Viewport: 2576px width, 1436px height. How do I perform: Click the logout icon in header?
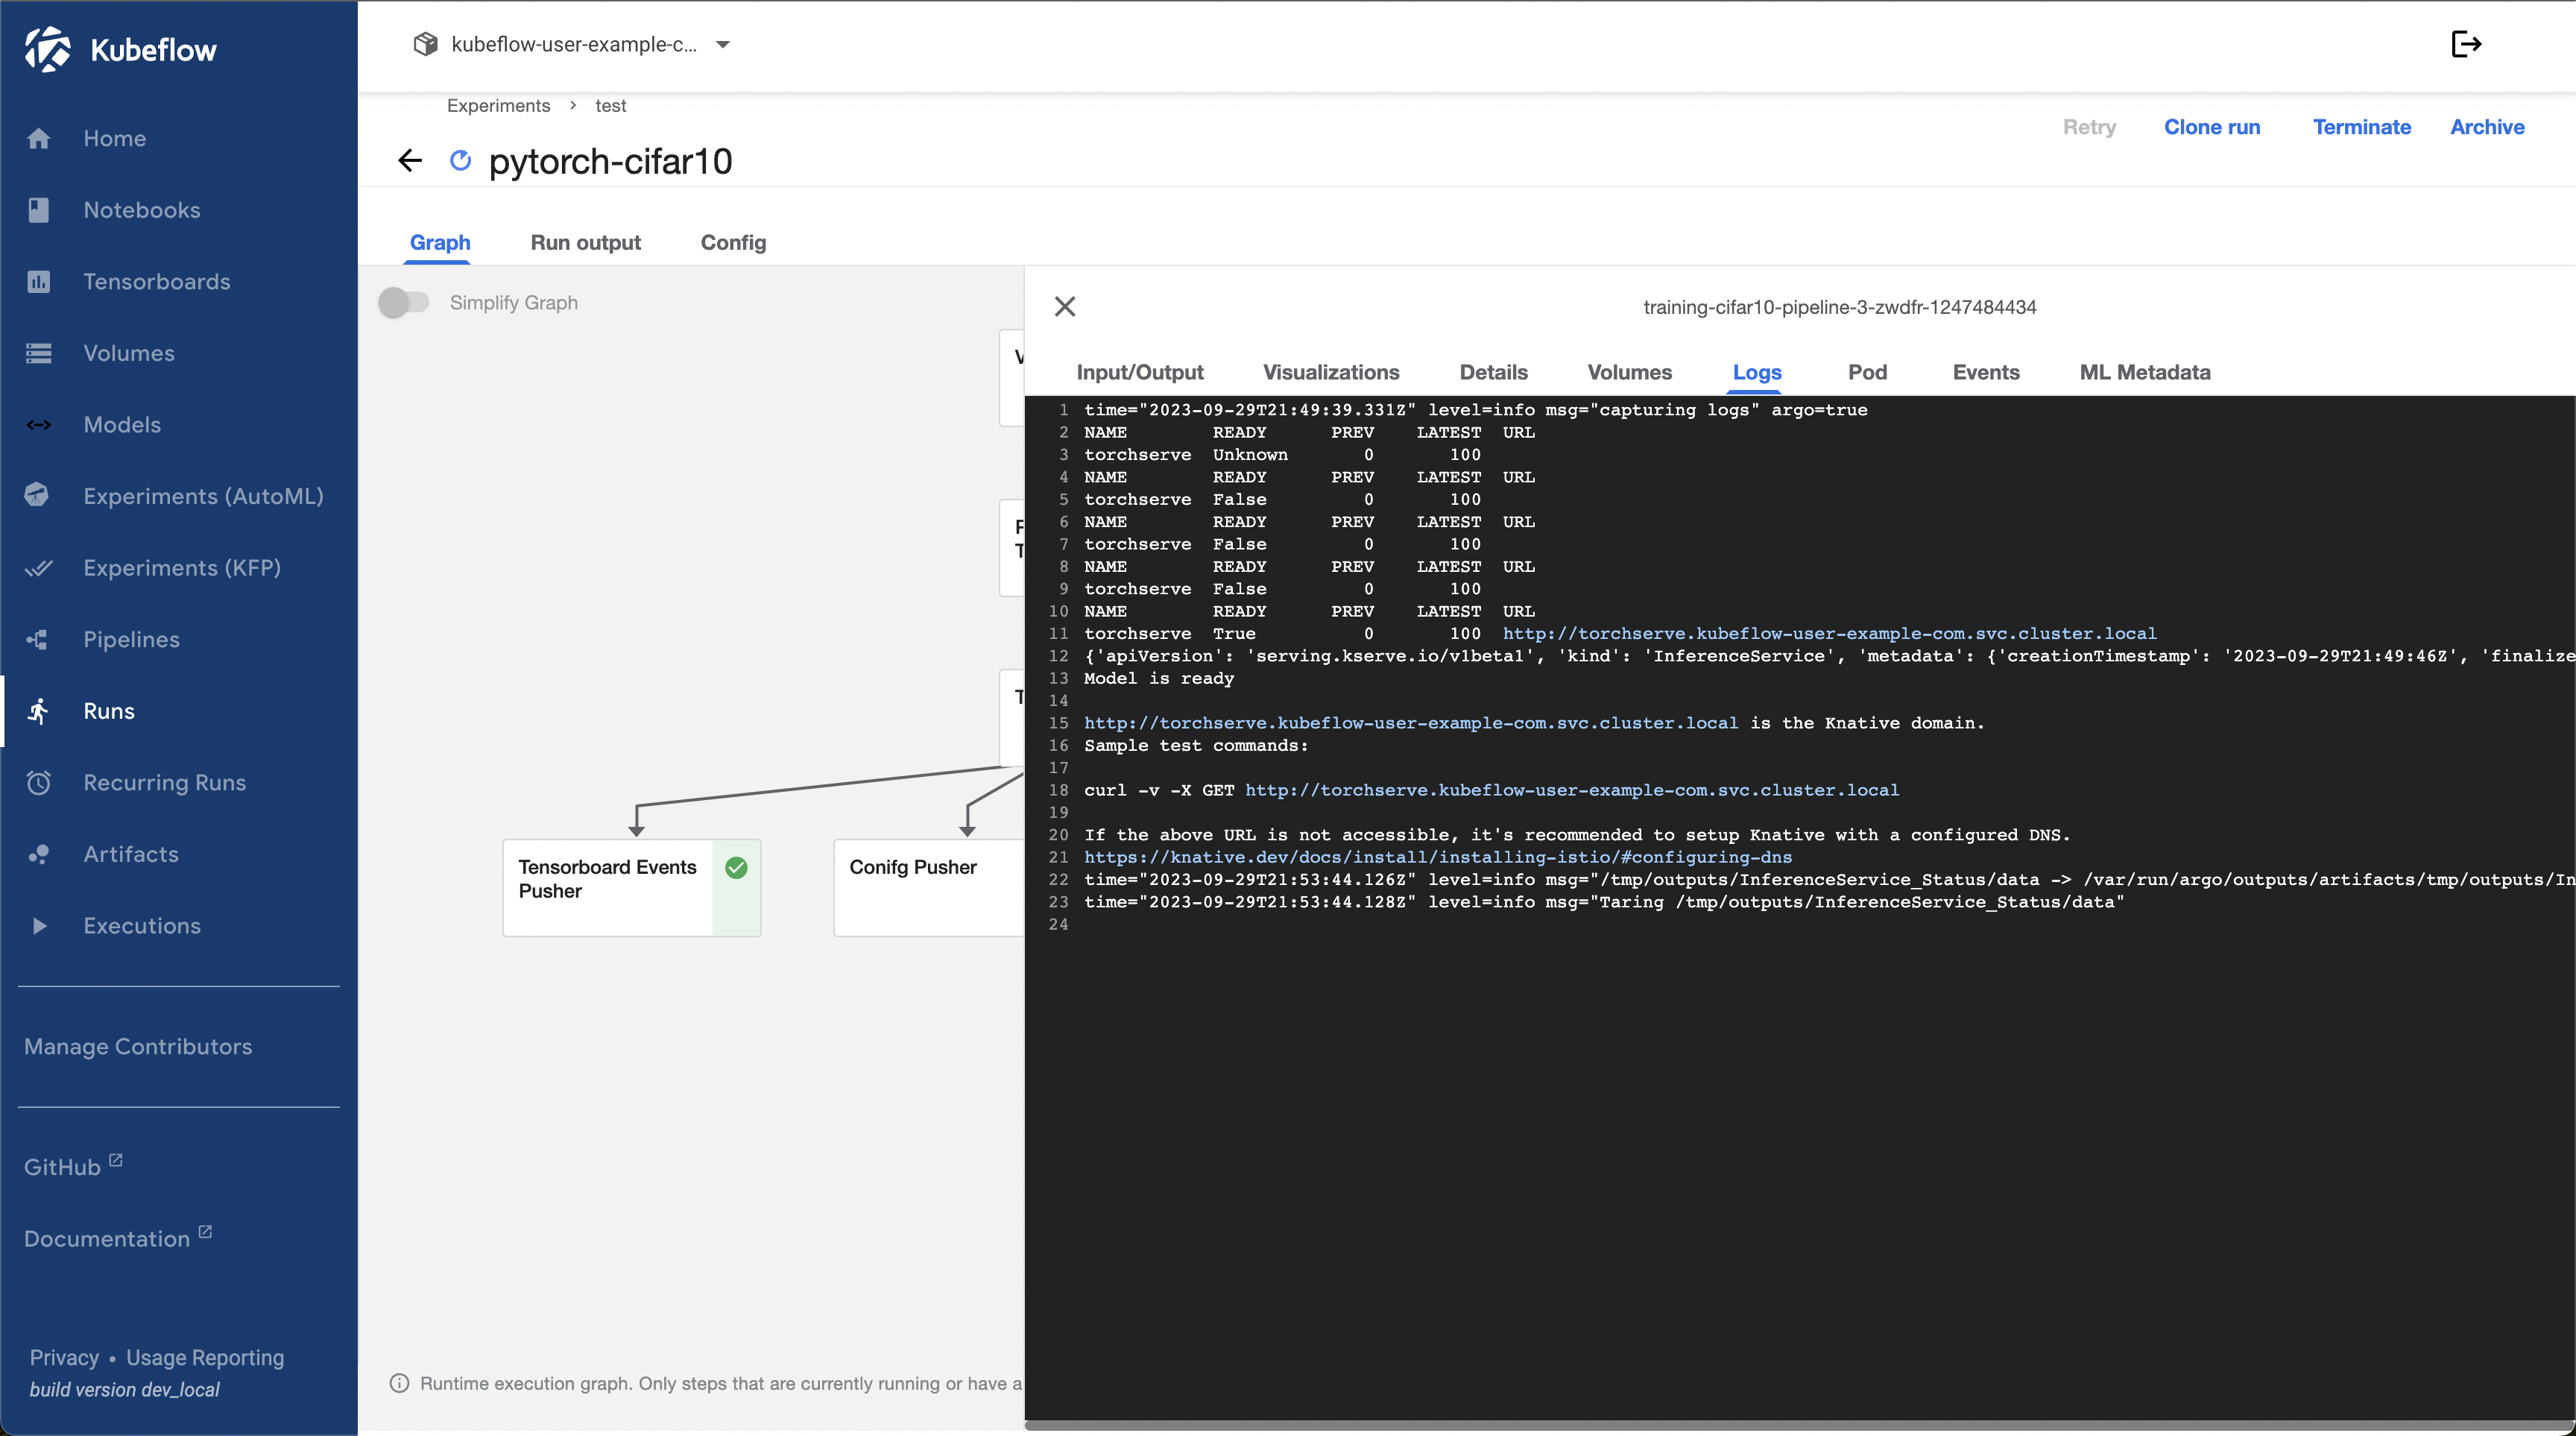coord(2466,44)
